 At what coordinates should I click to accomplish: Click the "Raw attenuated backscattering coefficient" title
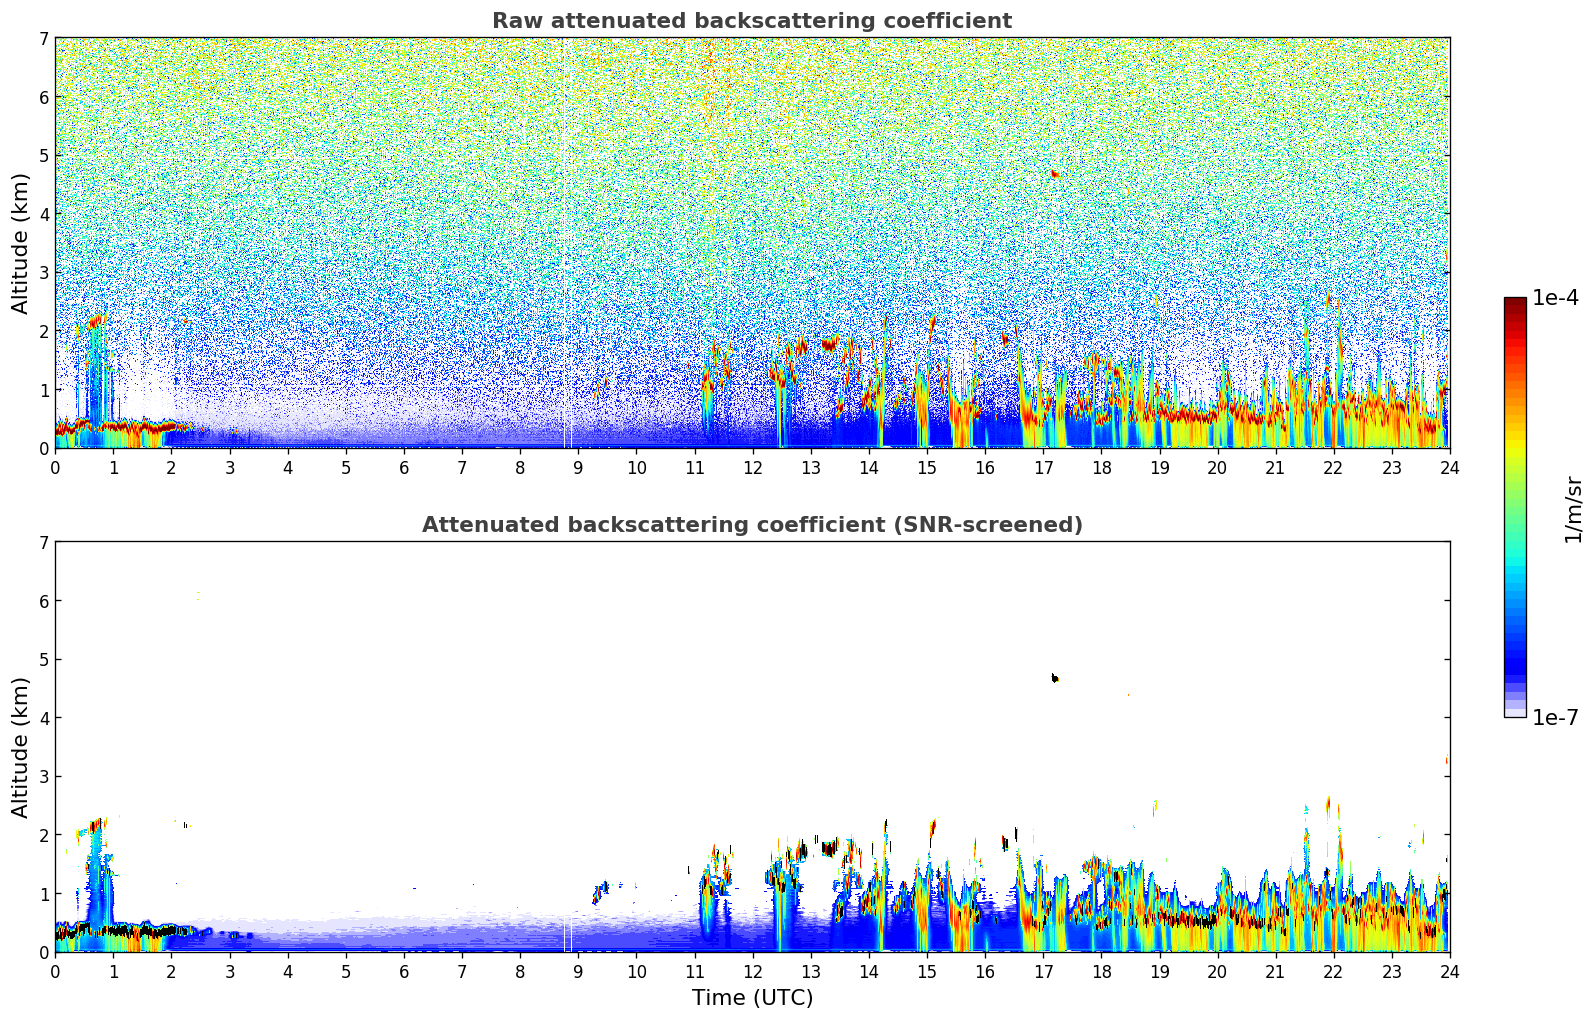coord(751,21)
